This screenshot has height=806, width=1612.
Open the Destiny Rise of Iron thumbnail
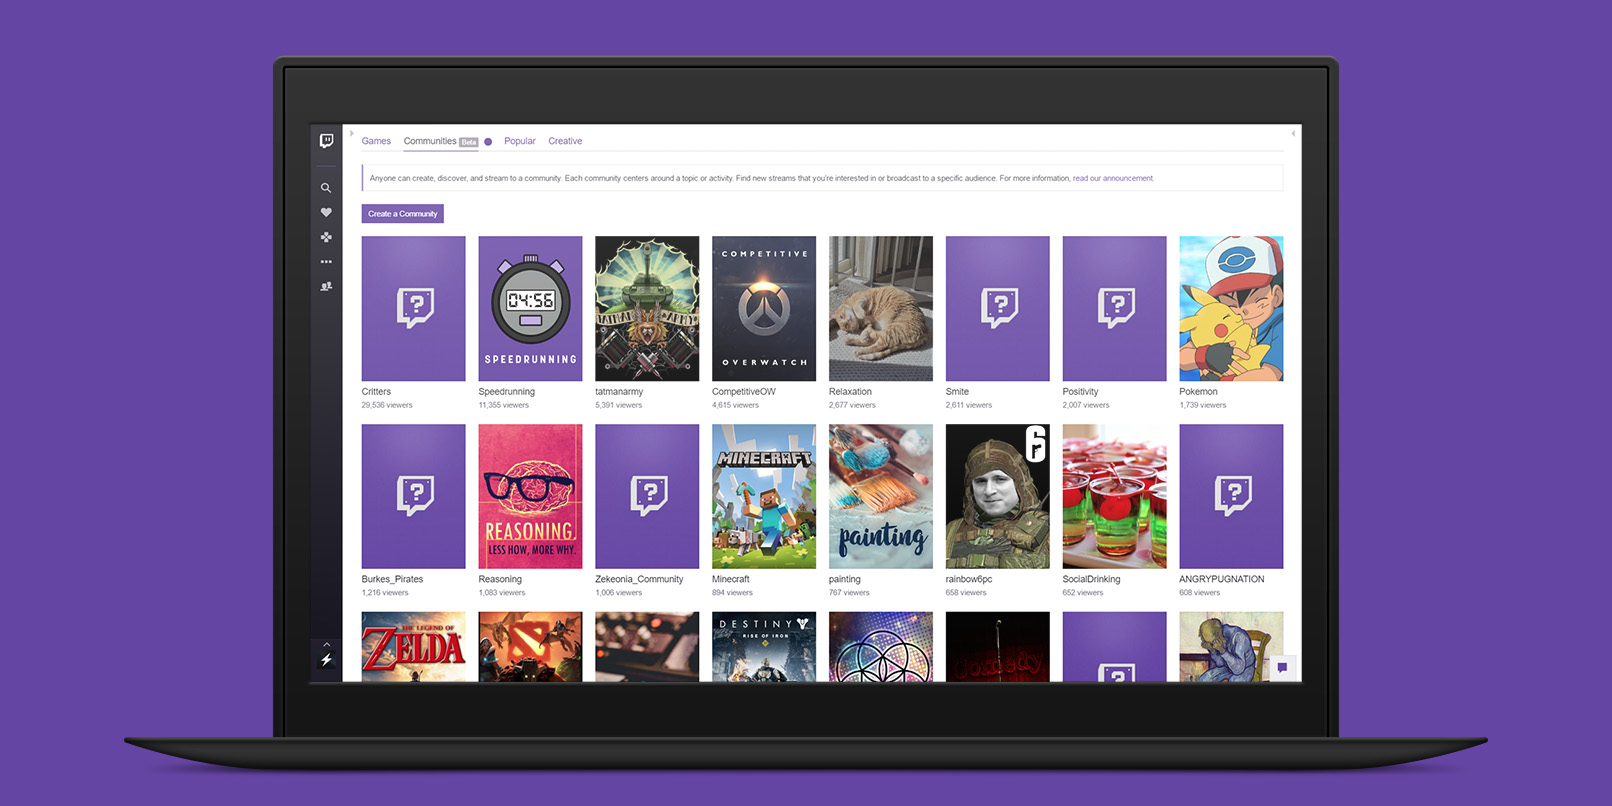[x=764, y=647]
